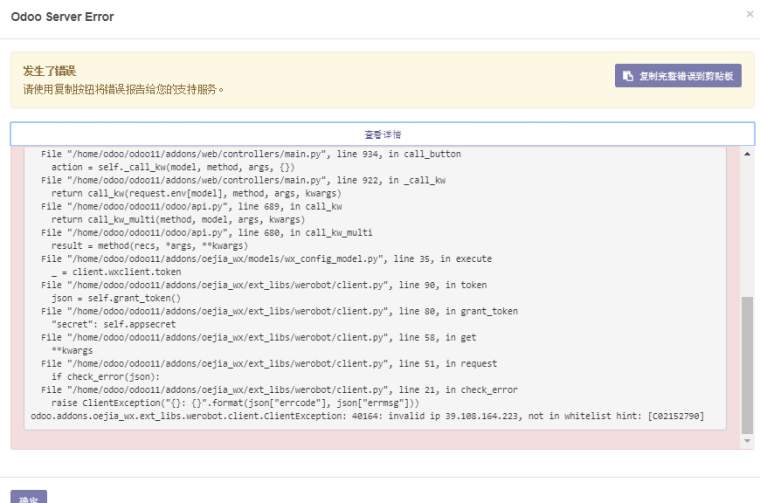
Task: Click the ClientException 40164 invalid ip line
Action: pyautogui.click(x=366, y=415)
